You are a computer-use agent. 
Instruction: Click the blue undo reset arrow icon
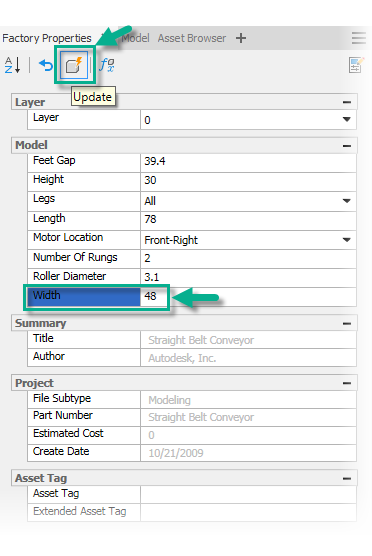46,65
